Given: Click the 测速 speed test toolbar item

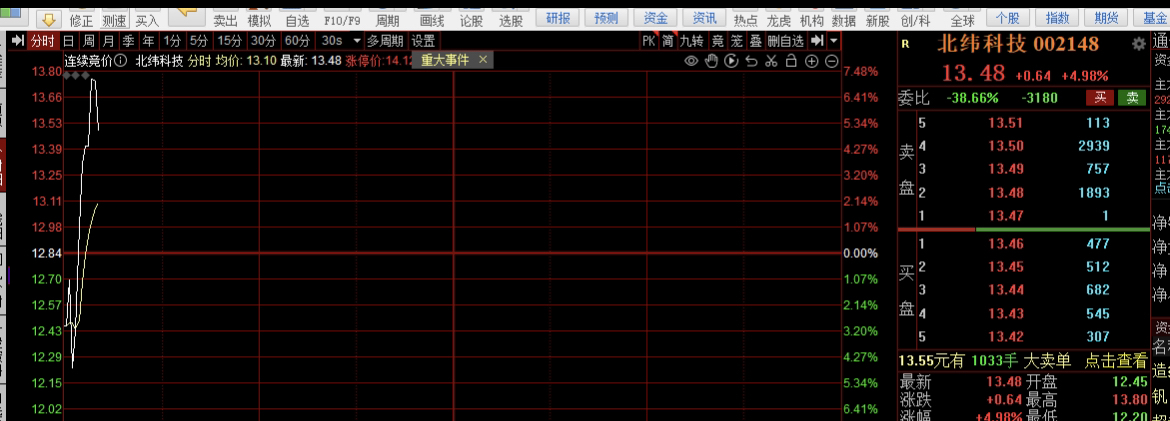Looking at the screenshot, I should pyautogui.click(x=113, y=21).
